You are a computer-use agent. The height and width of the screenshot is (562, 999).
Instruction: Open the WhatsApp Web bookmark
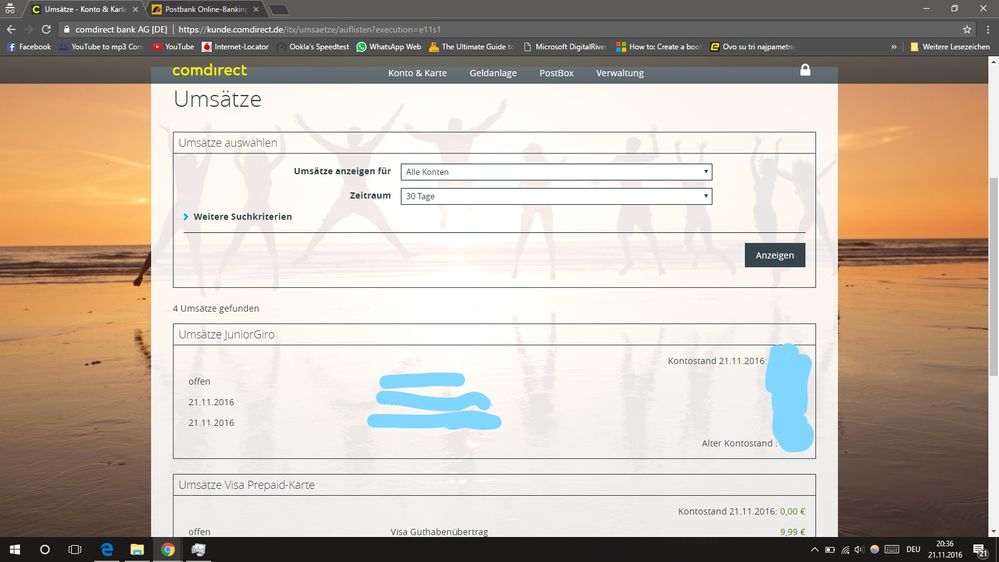[x=389, y=47]
